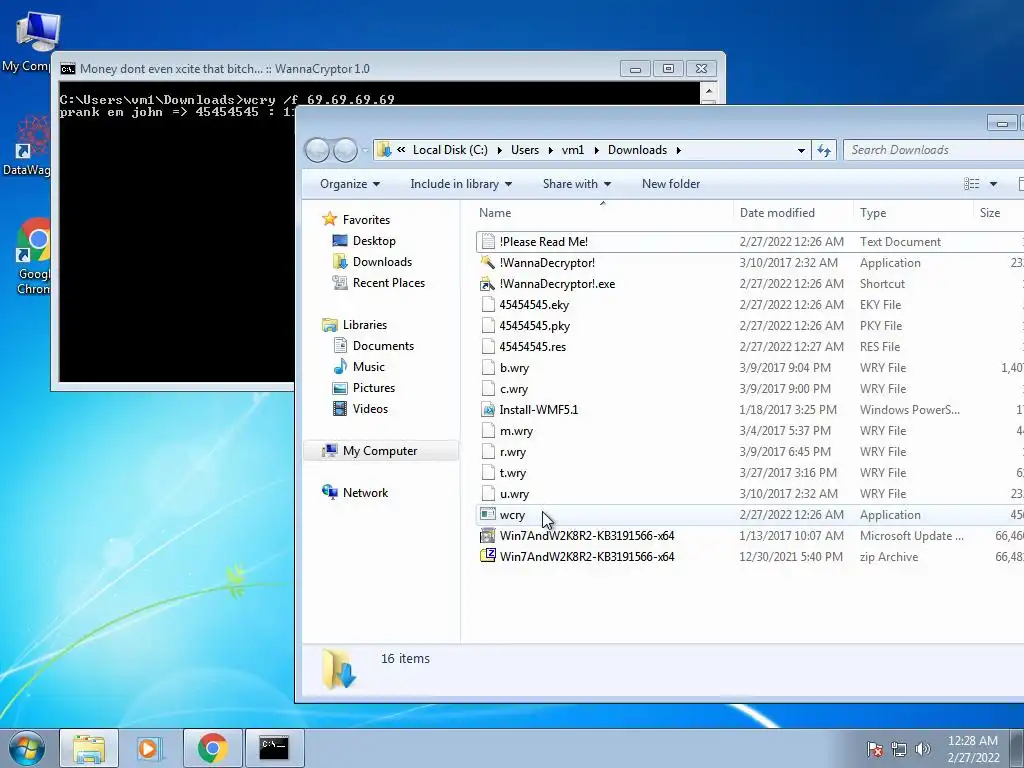Click the refresh button beside address bar
The height and width of the screenshot is (768, 1024).
click(x=824, y=150)
